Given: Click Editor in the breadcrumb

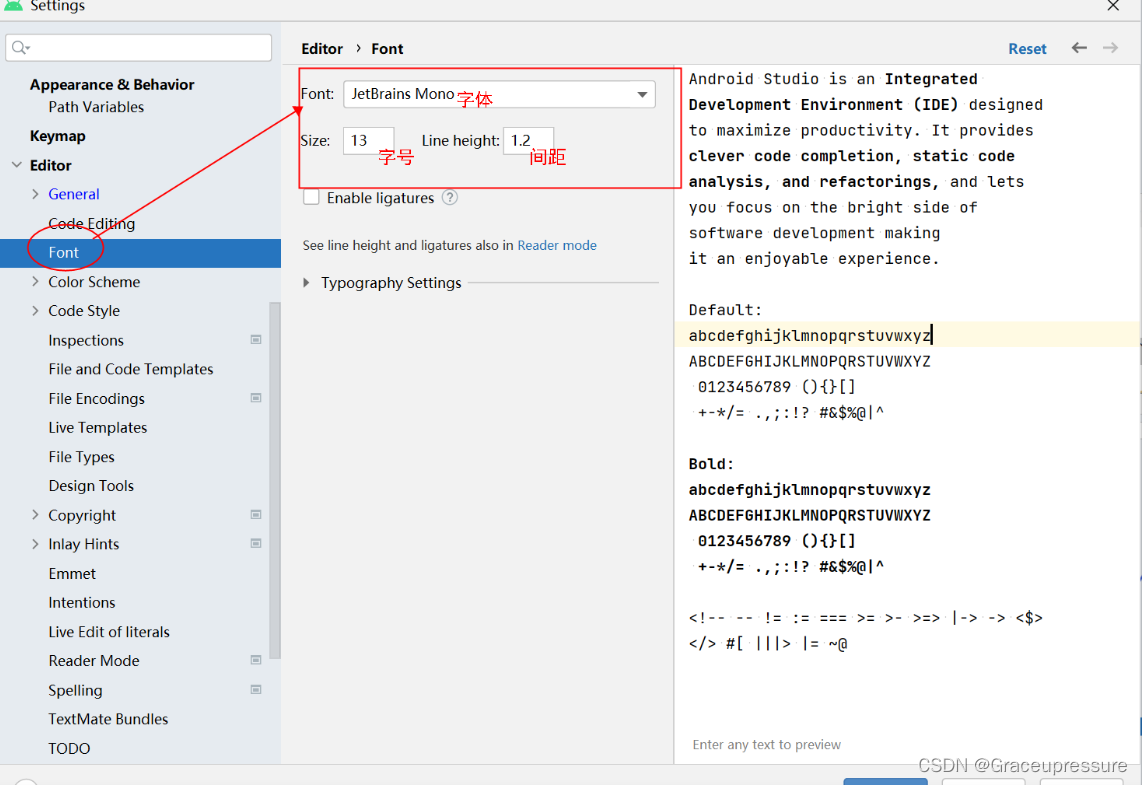Looking at the screenshot, I should click(322, 49).
